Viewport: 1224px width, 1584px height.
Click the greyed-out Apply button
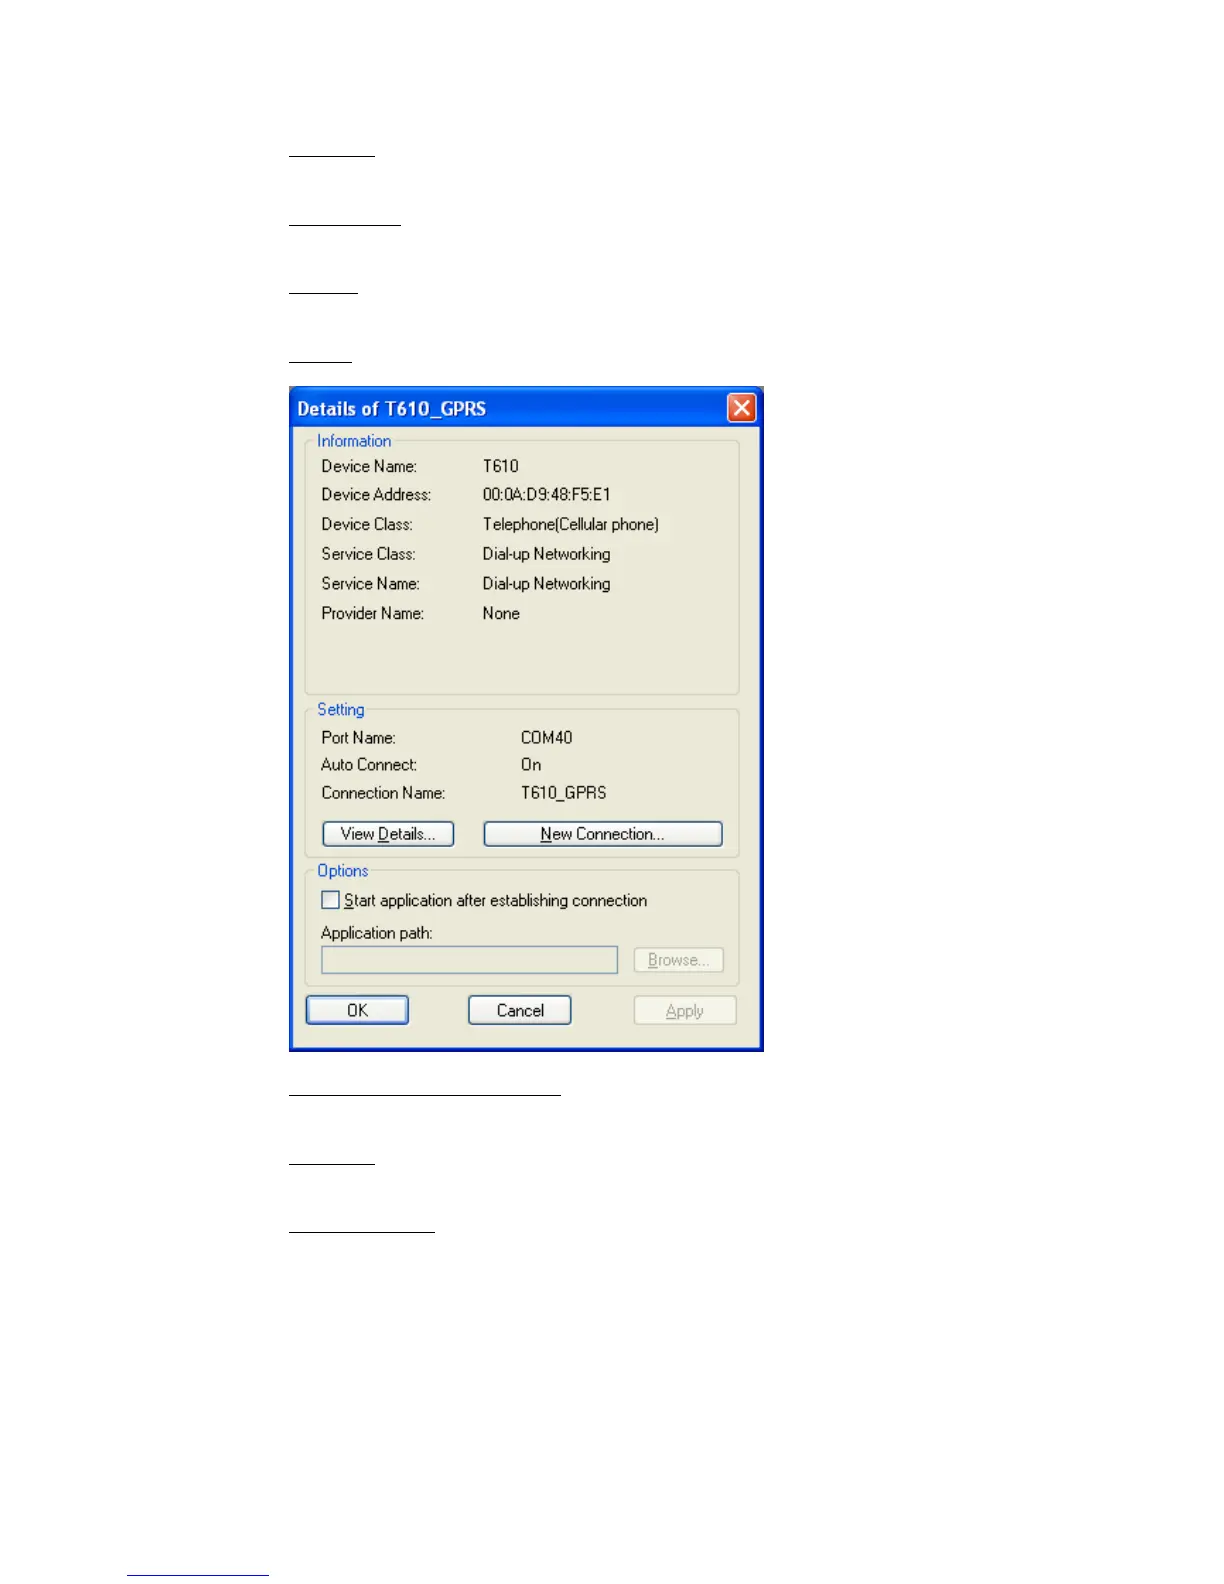[685, 1010]
